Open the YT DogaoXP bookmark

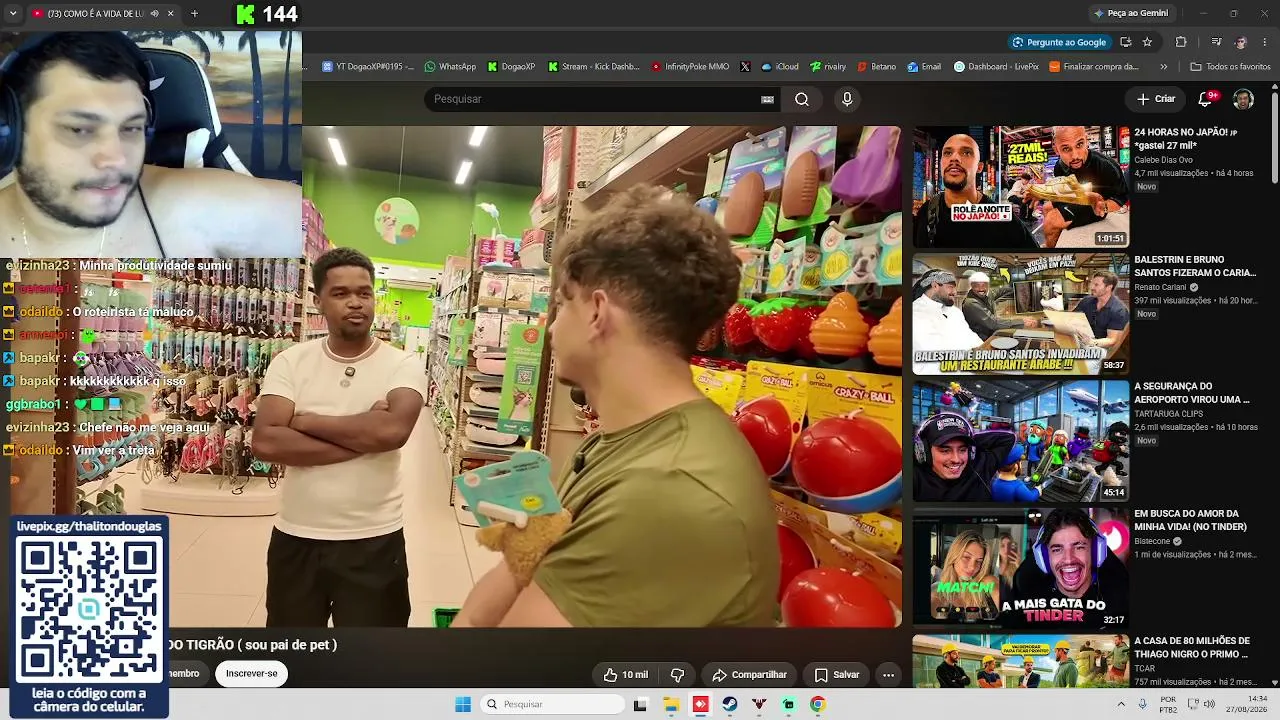coord(368,67)
